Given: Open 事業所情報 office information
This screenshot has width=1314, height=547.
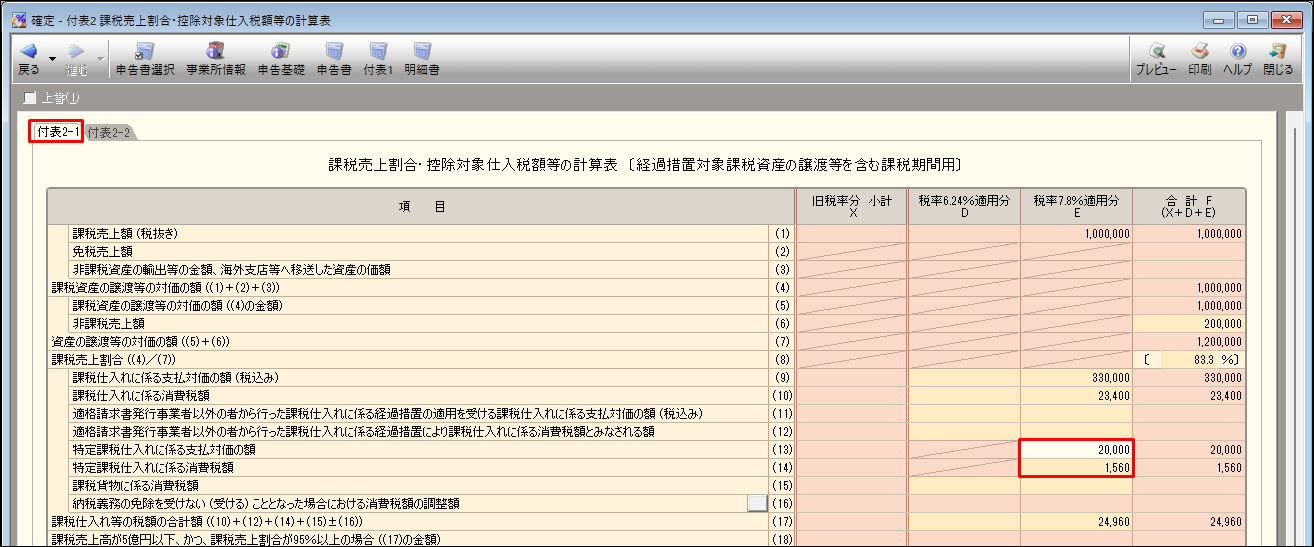Looking at the screenshot, I should click(215, 52).
